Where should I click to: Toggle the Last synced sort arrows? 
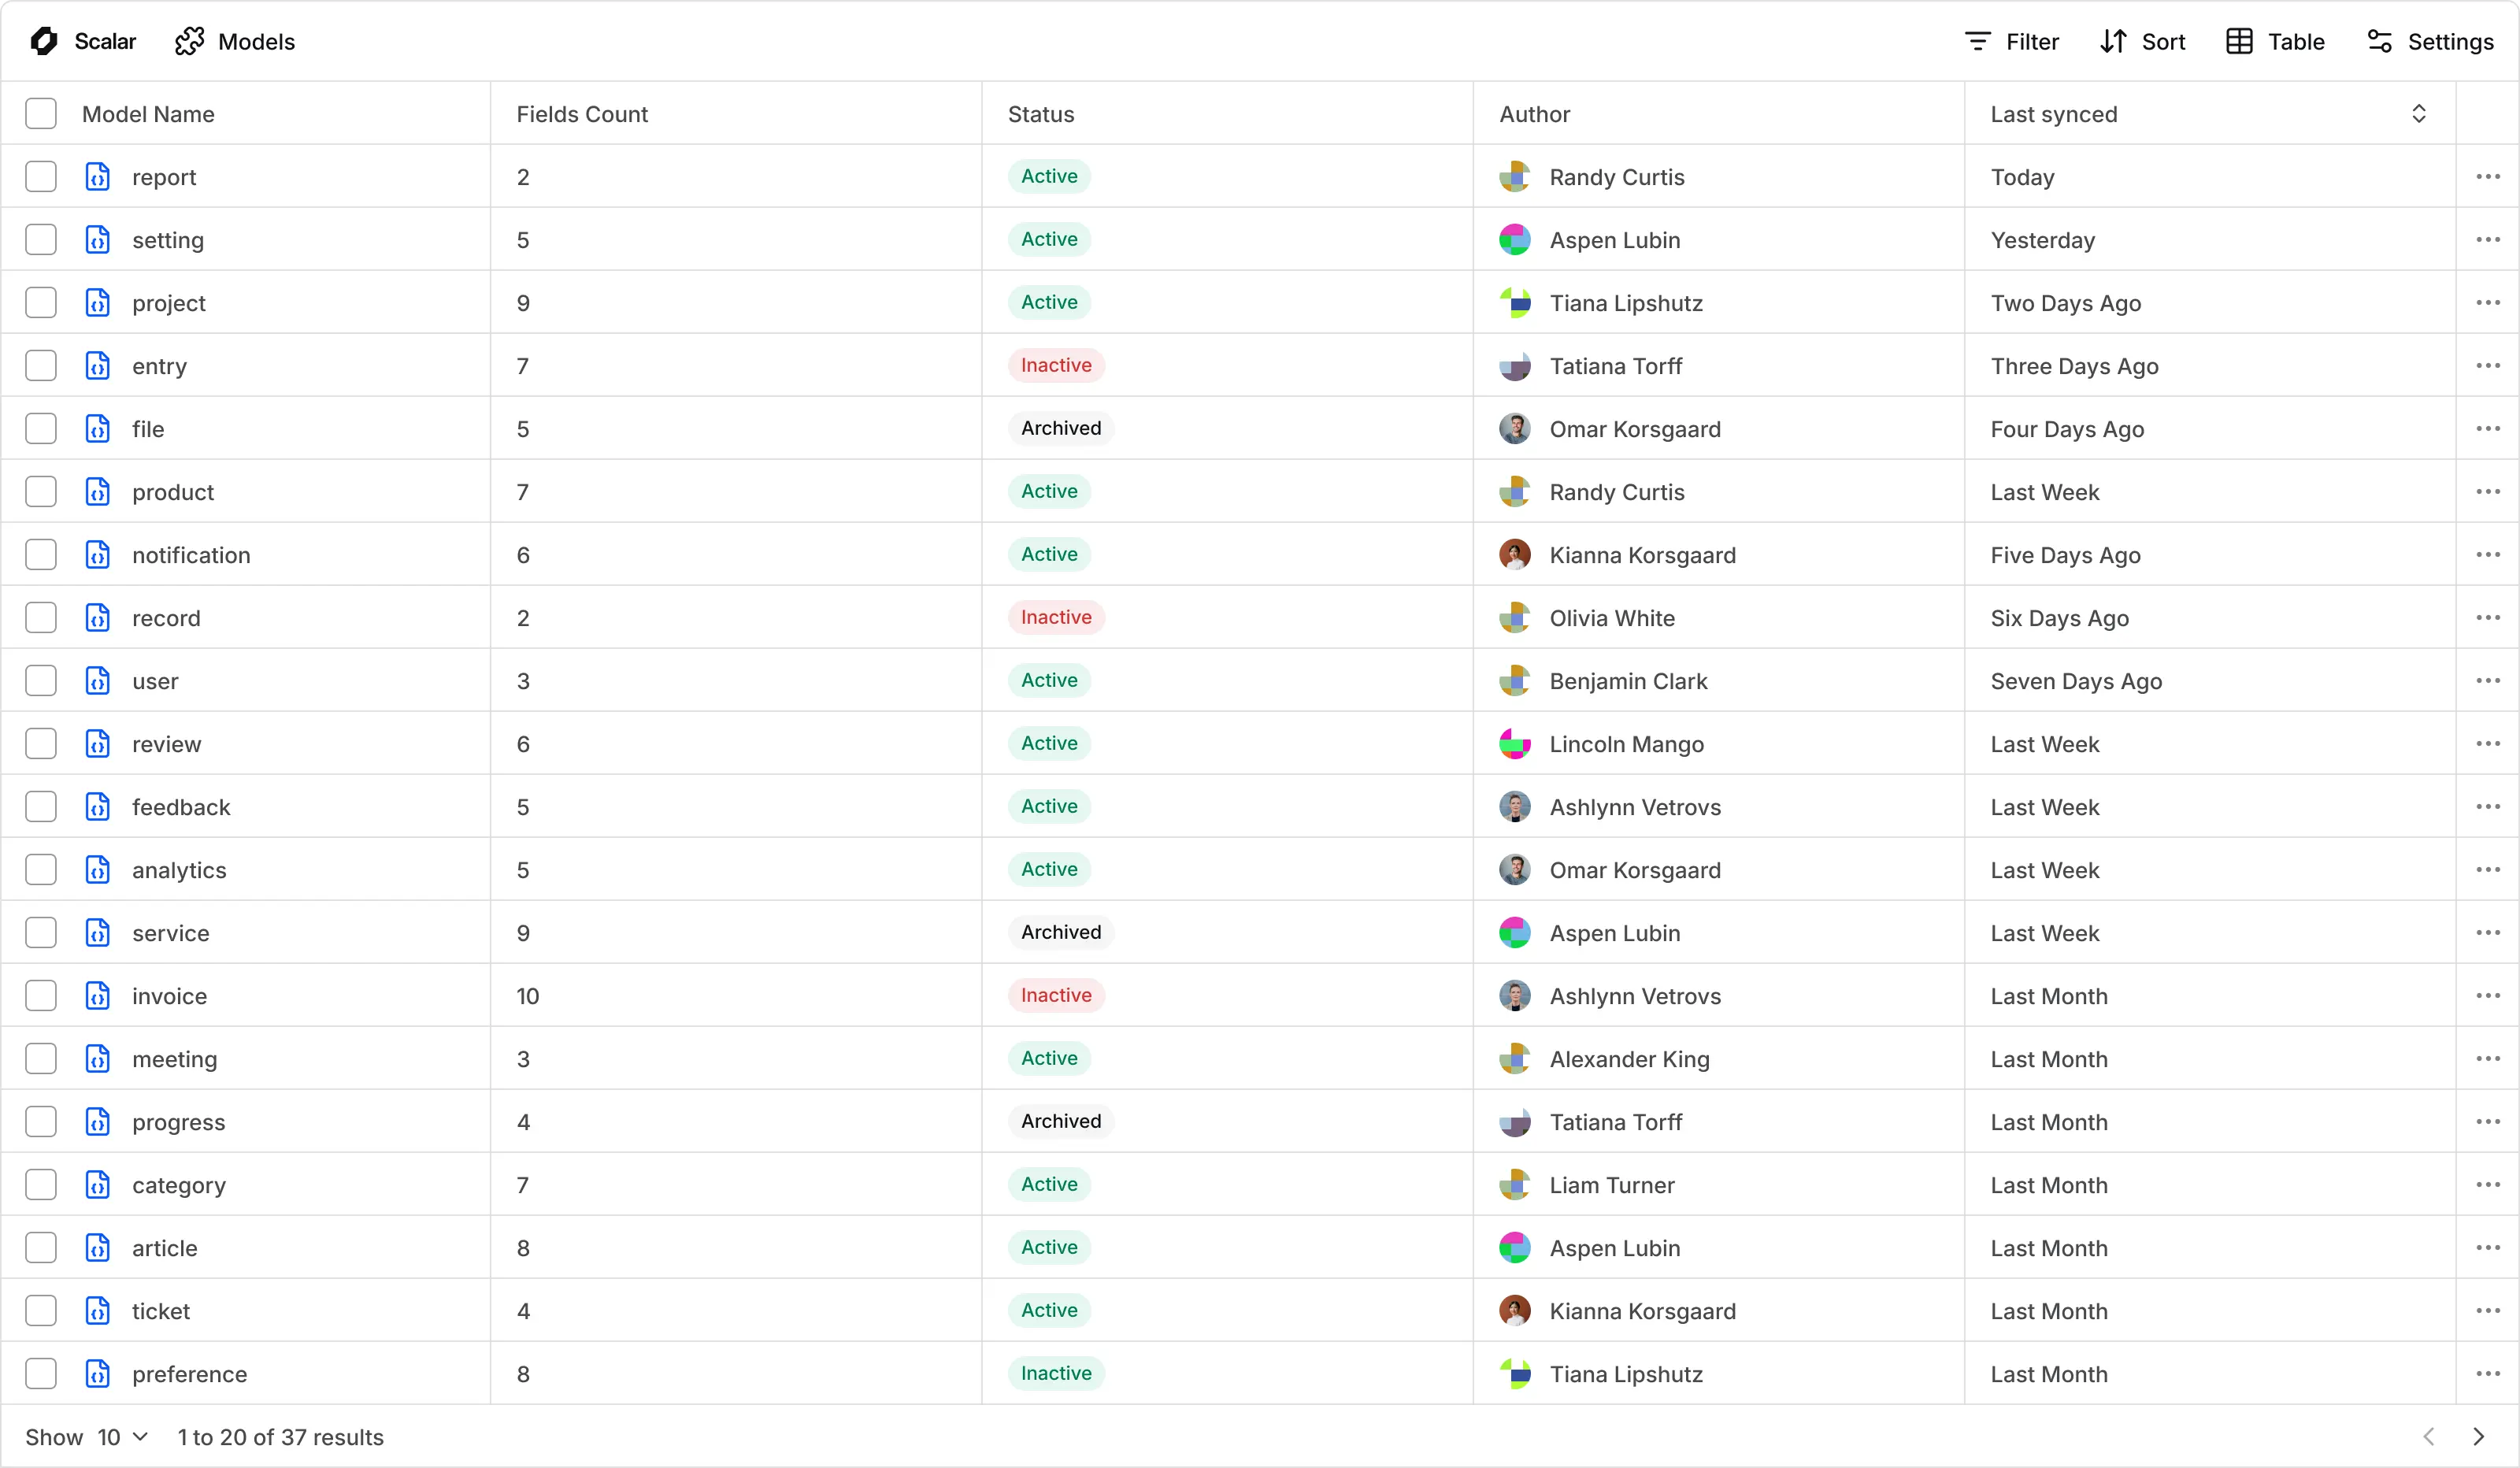[2420, 113]
